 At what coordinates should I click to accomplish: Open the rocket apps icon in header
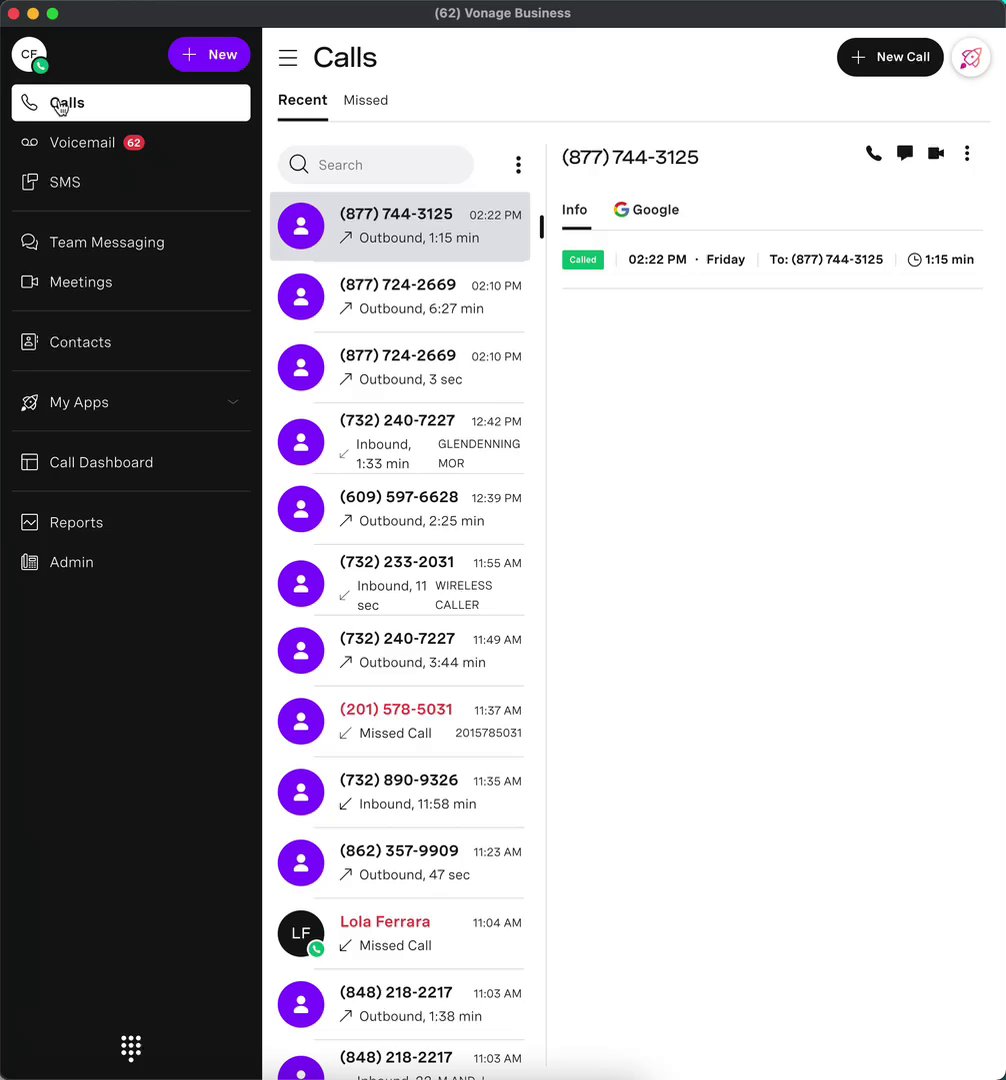tap(971, 57)
